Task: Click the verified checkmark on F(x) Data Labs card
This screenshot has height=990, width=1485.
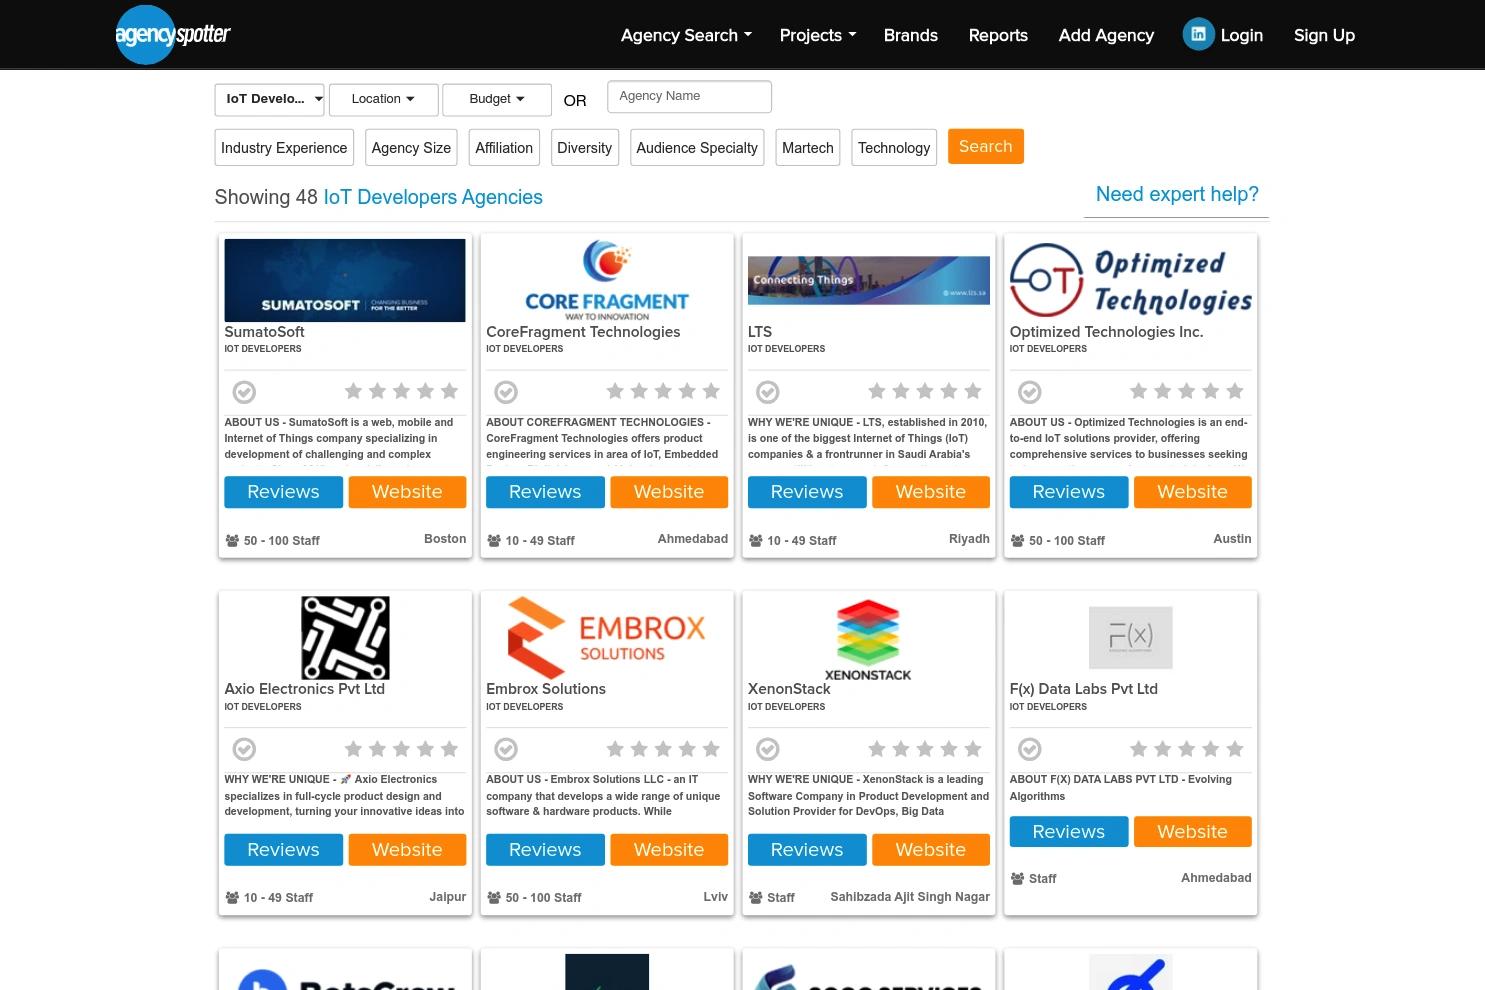Action: pyautogui.click(x=1029, y=749)
